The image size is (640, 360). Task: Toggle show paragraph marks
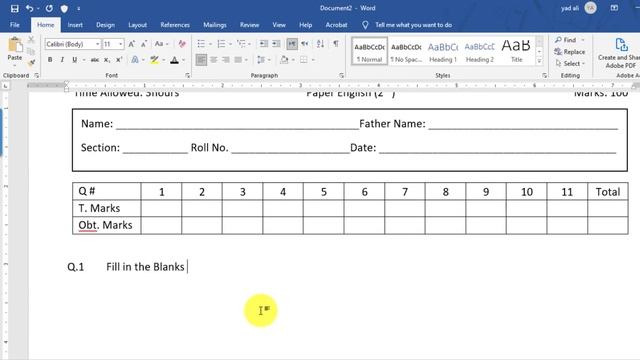[x=336, y=44]
